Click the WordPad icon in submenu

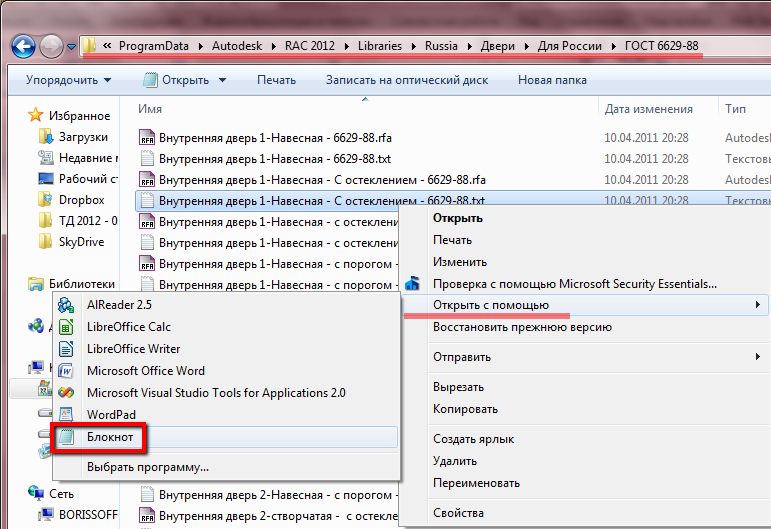pos(66,414)
